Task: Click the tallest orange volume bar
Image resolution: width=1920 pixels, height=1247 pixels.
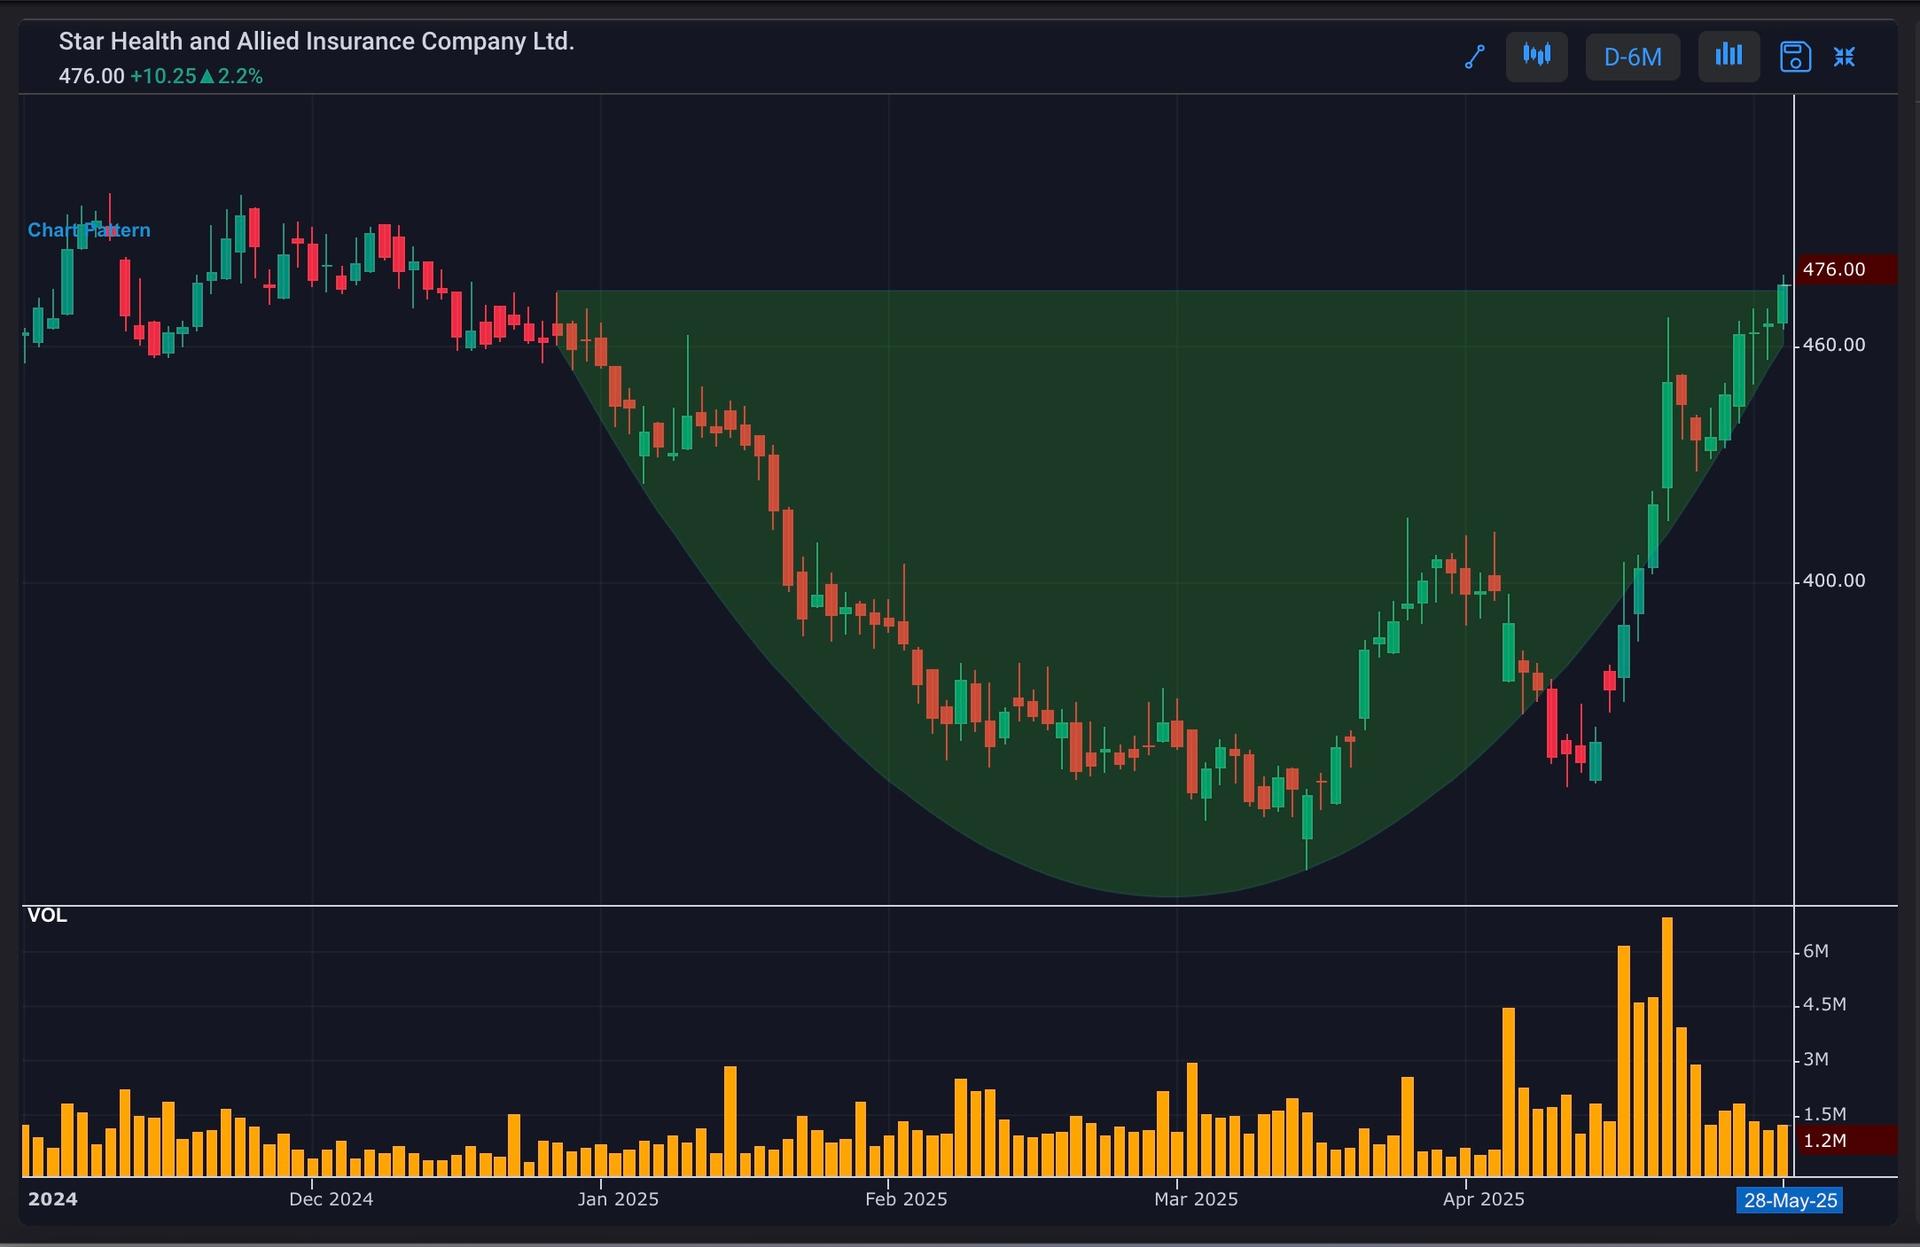Action: pyautogui.click(x=1667, y=1046)
